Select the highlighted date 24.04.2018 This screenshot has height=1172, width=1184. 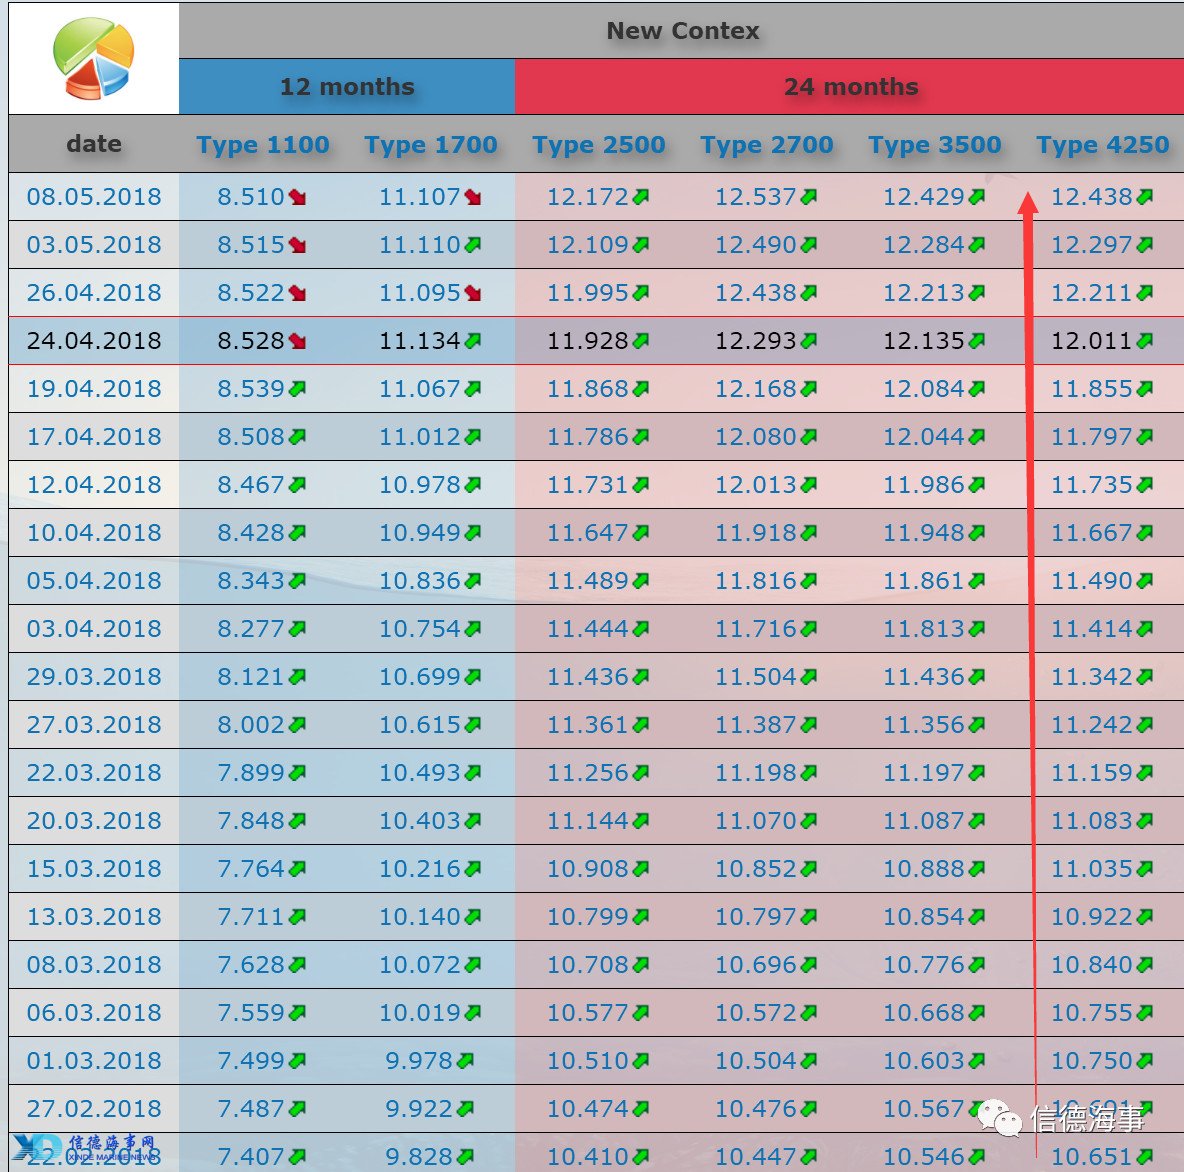[94, 341]
